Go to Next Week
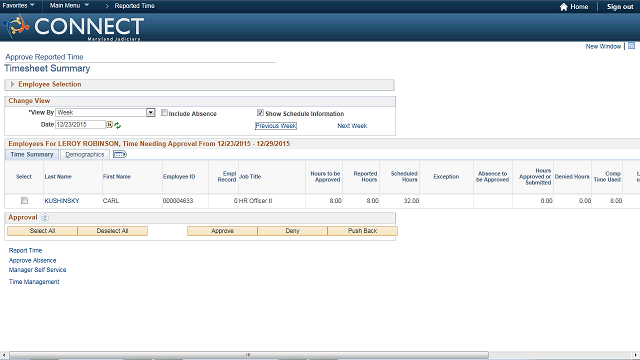 (352, 126)
